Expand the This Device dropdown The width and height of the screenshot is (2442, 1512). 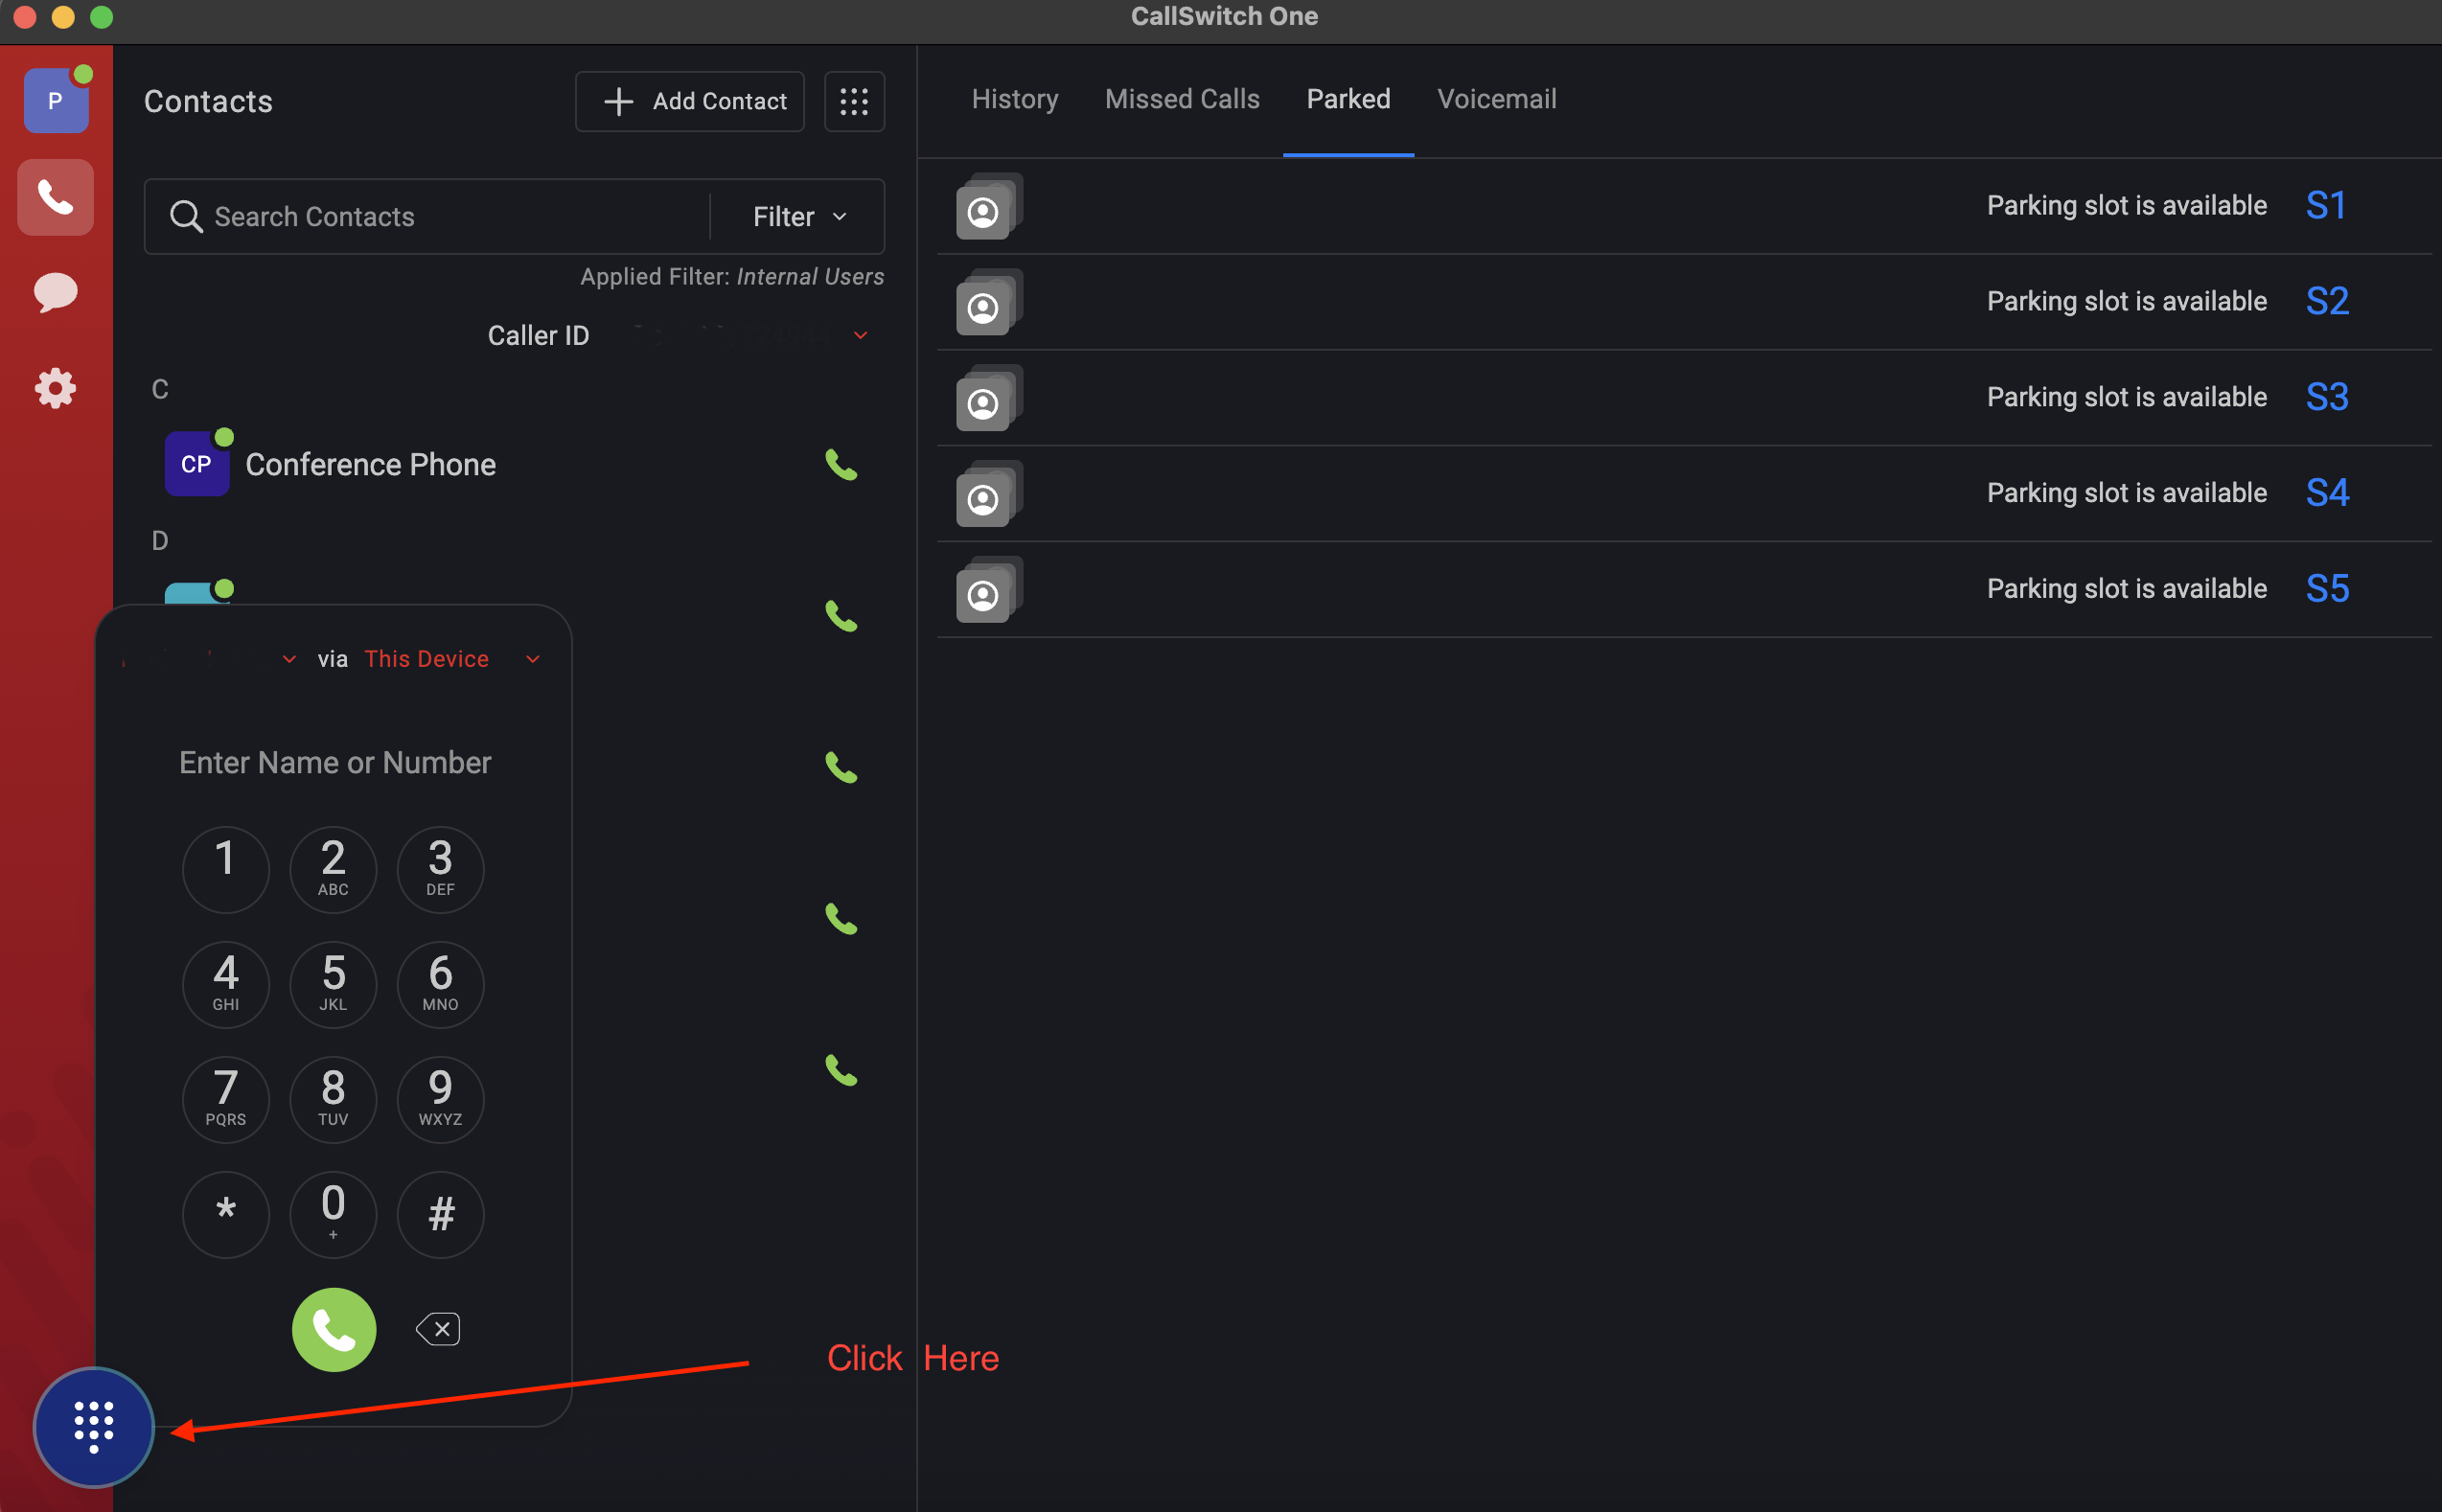click(x=533, y=659)
